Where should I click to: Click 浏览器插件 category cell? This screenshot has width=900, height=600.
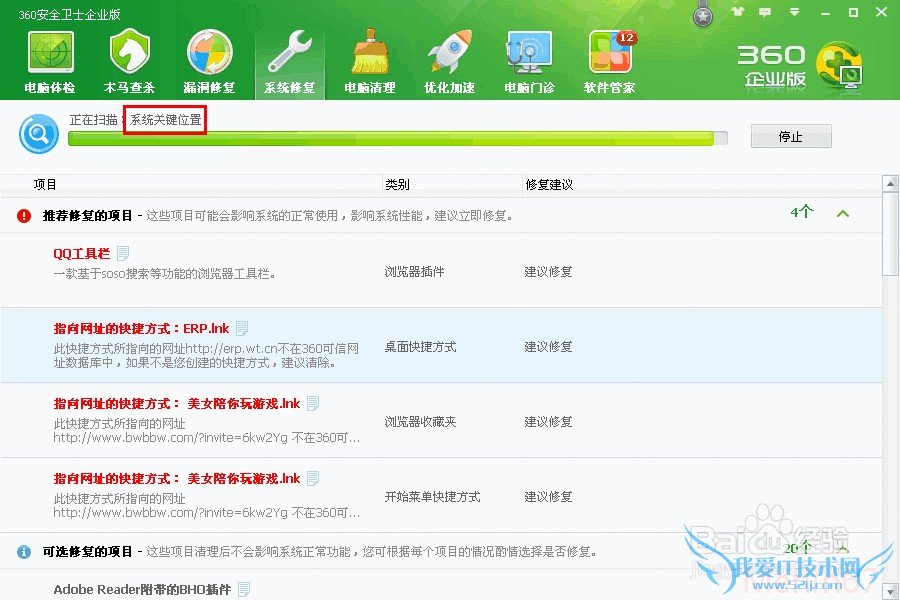(414, 272)
